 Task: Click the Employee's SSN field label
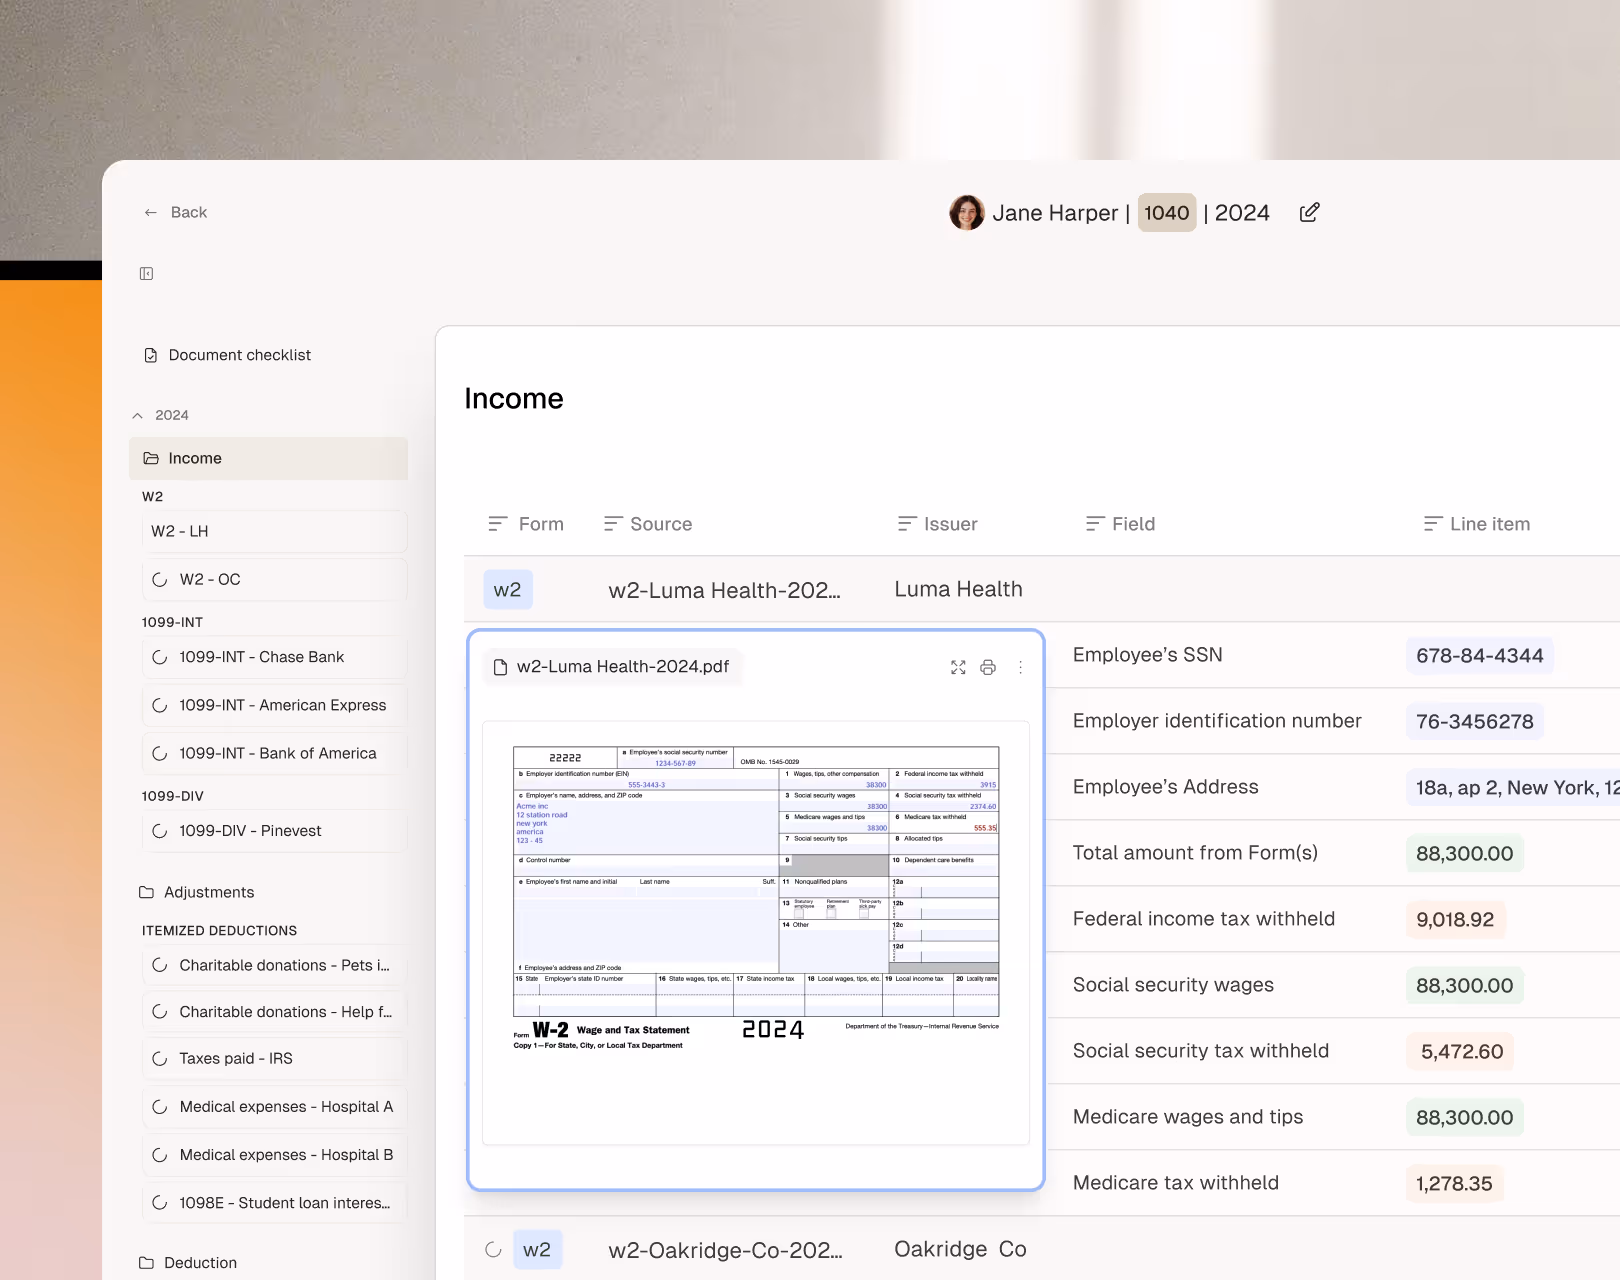tap(1147, 655)
